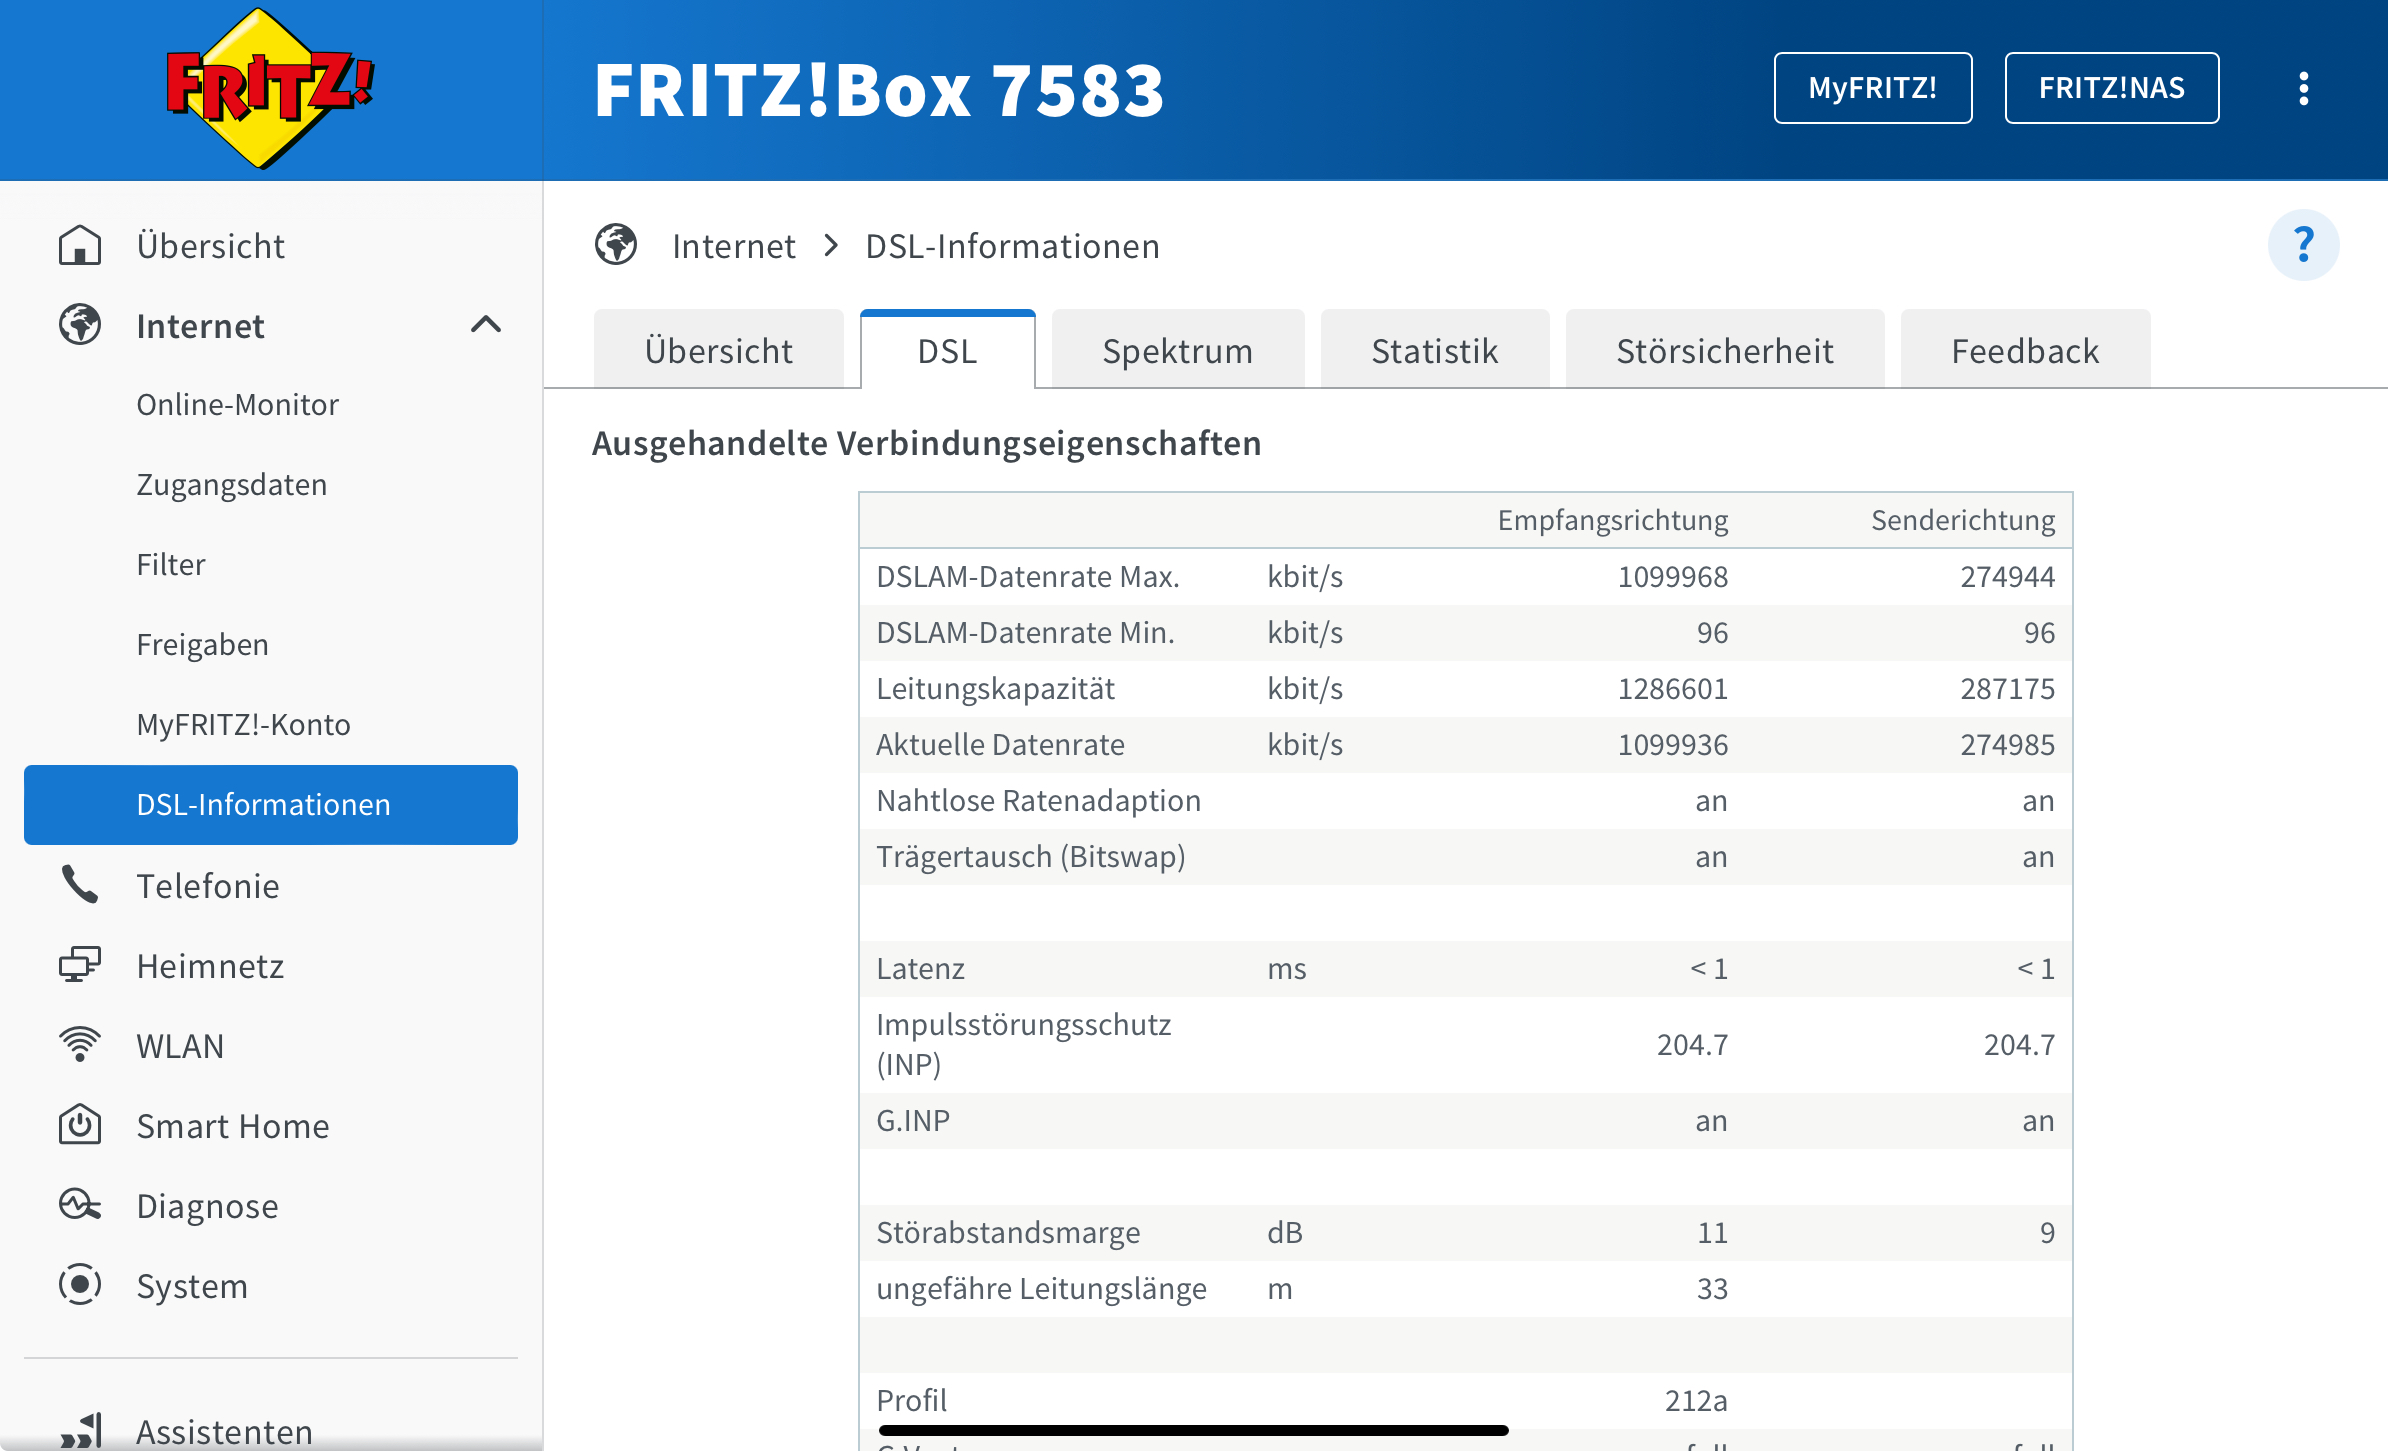Image resolution: width=2388 pixels, height=1451 pixels.
Task: Click the WLAN wifi icon
Action: (x=80, y=1046)
